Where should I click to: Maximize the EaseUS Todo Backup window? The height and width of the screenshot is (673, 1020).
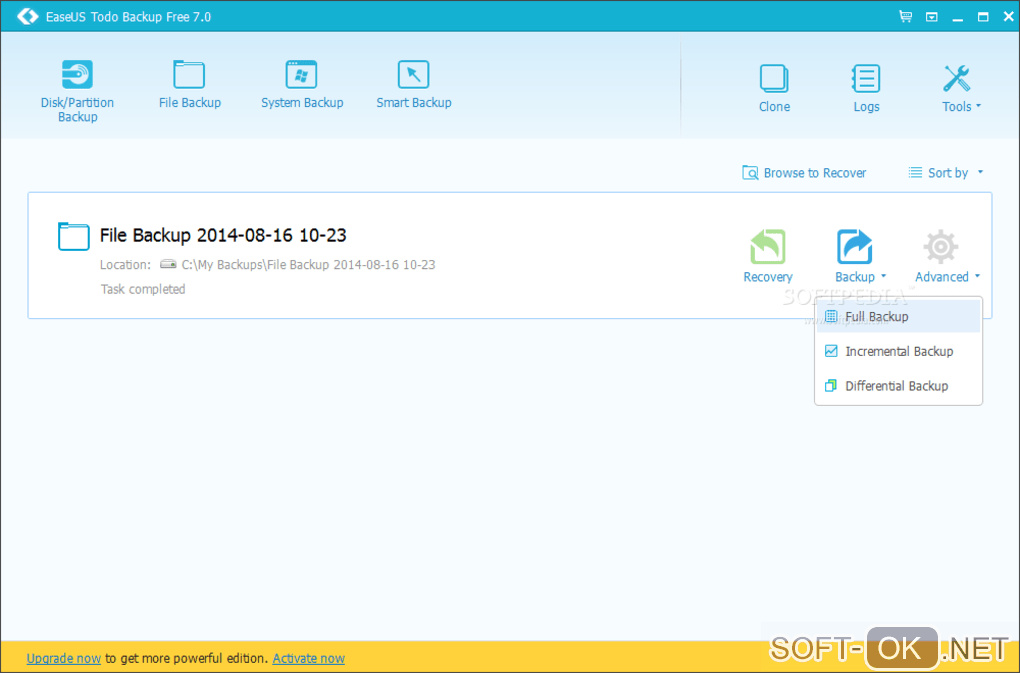[x=983, y=17]
